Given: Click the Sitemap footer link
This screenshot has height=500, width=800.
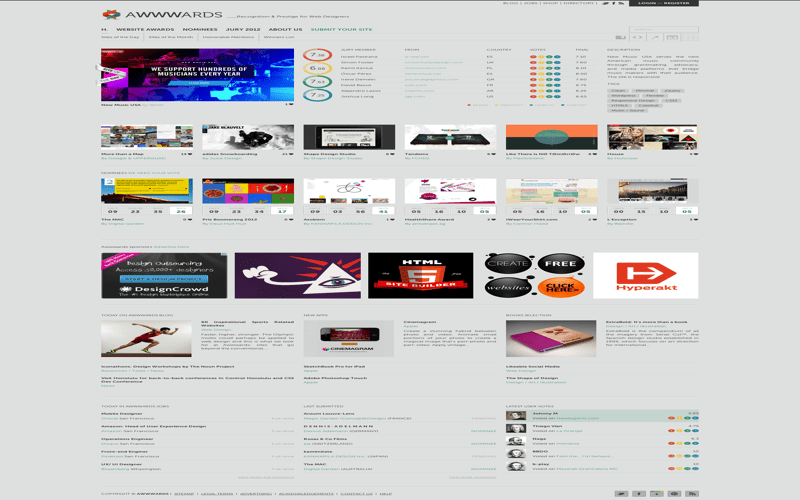Looking at the screenshot, I should (184, 494).
